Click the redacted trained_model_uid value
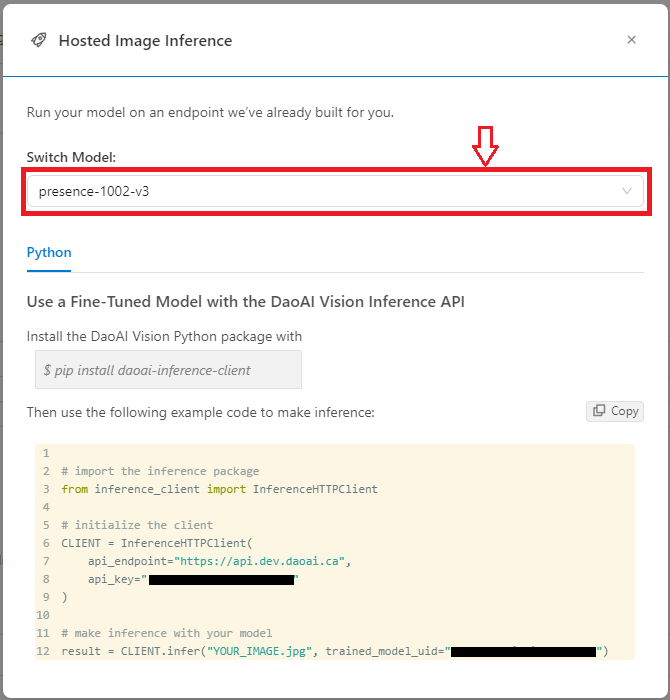The width and height of the screenshot is (670, 700). (x=523, y=651)
